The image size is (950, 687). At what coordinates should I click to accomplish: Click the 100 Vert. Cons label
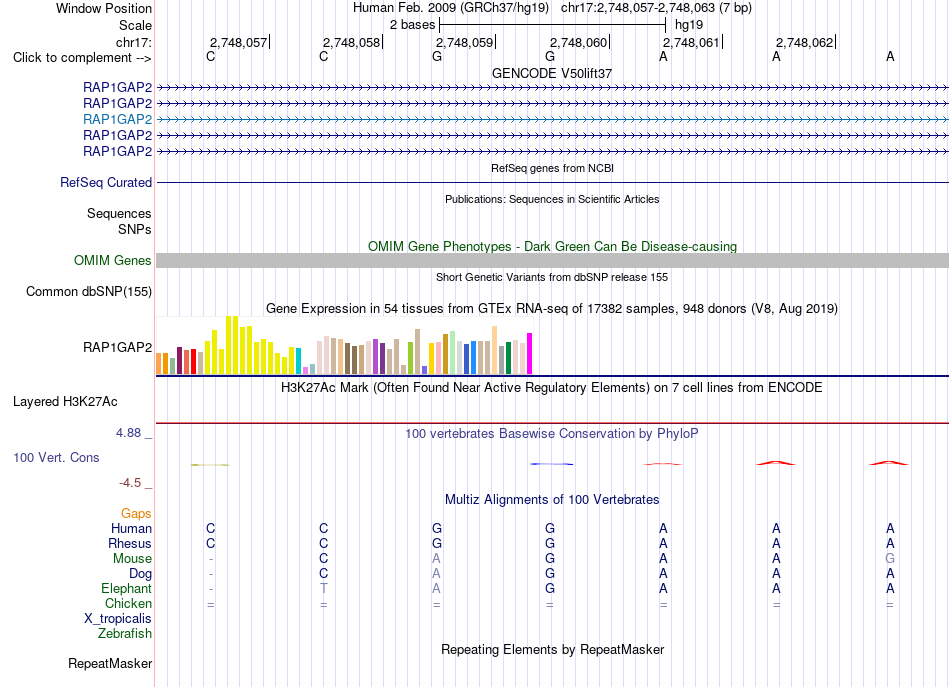click(x=56, y=457)
